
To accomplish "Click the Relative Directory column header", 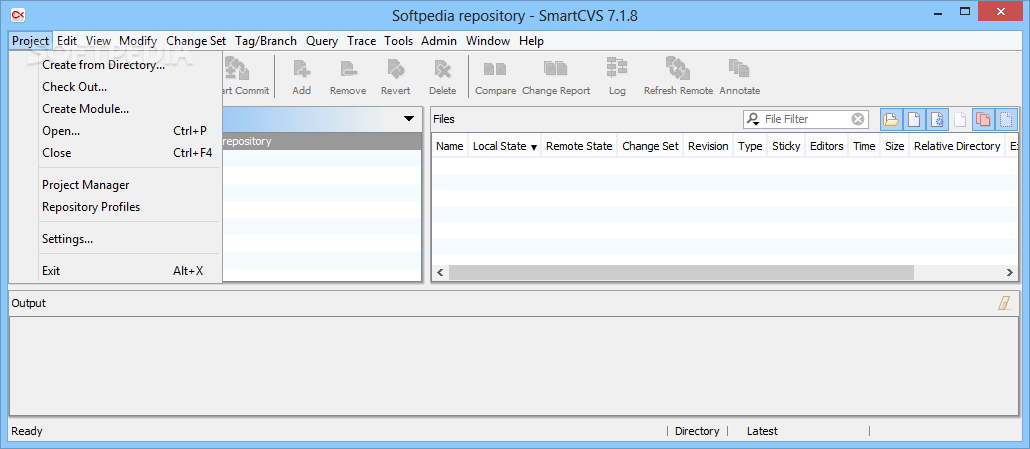I will pos(957,146).
